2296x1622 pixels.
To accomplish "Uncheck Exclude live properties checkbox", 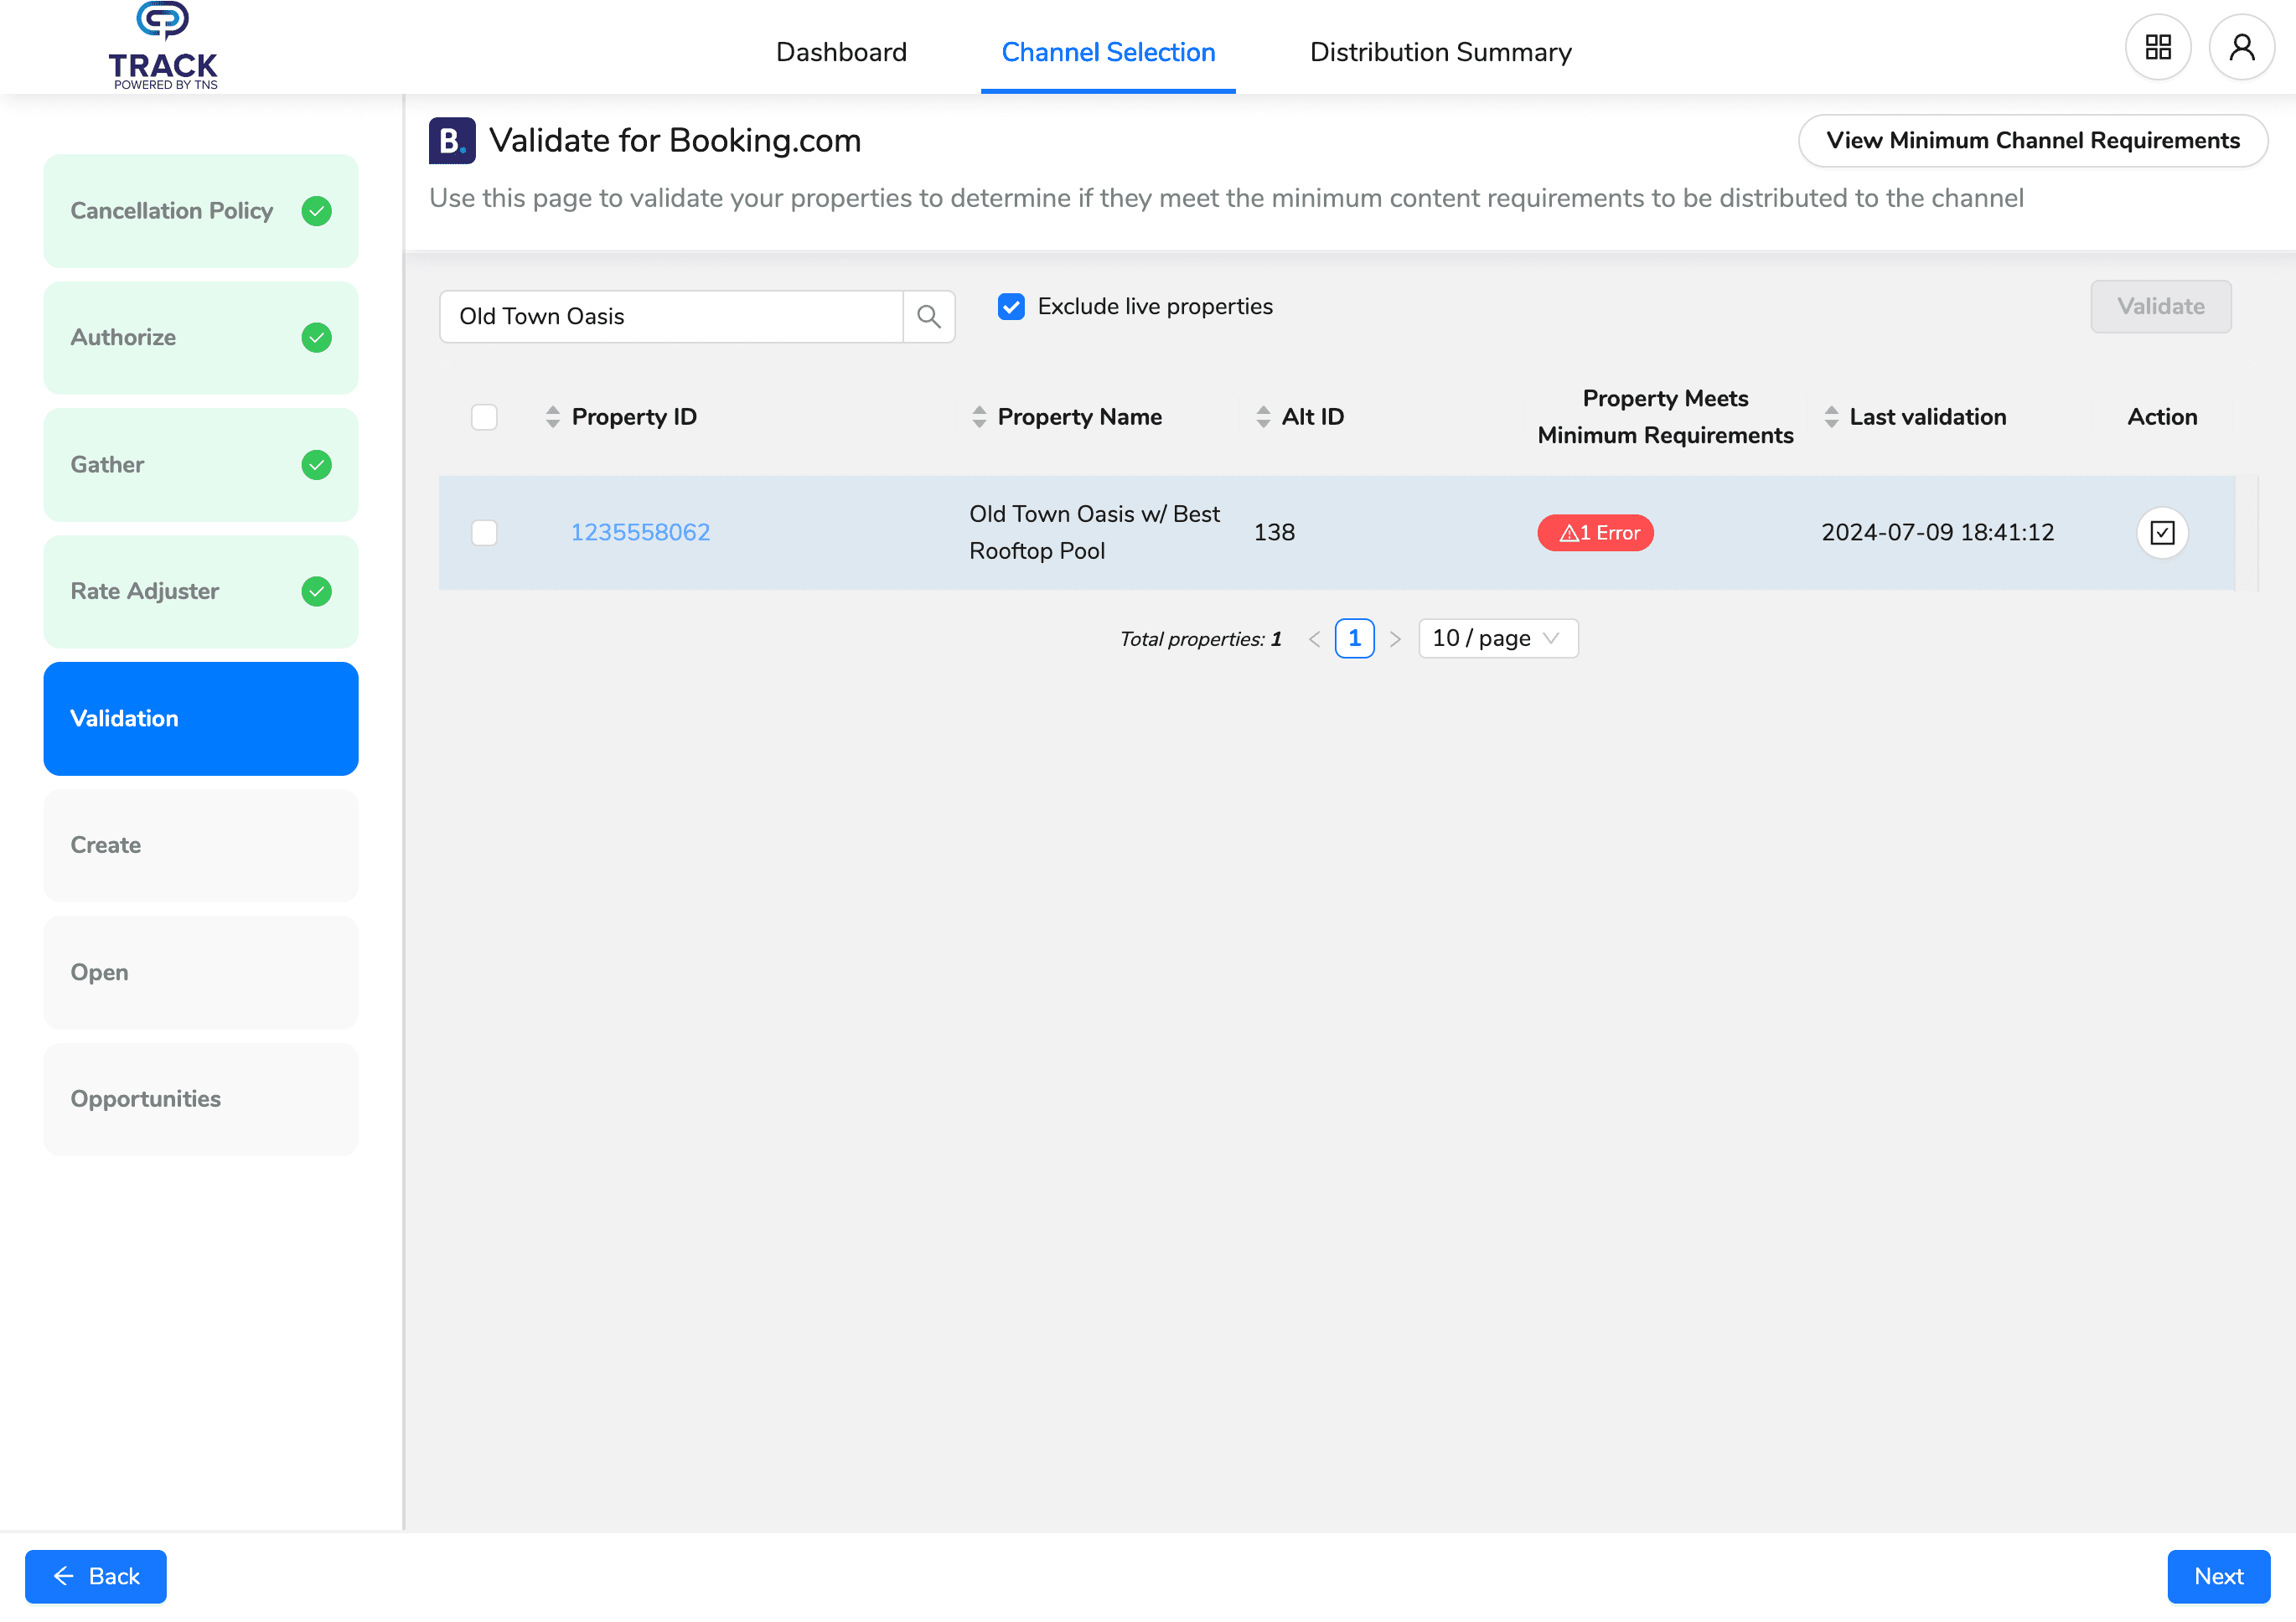I will [x=1011, y=307].
